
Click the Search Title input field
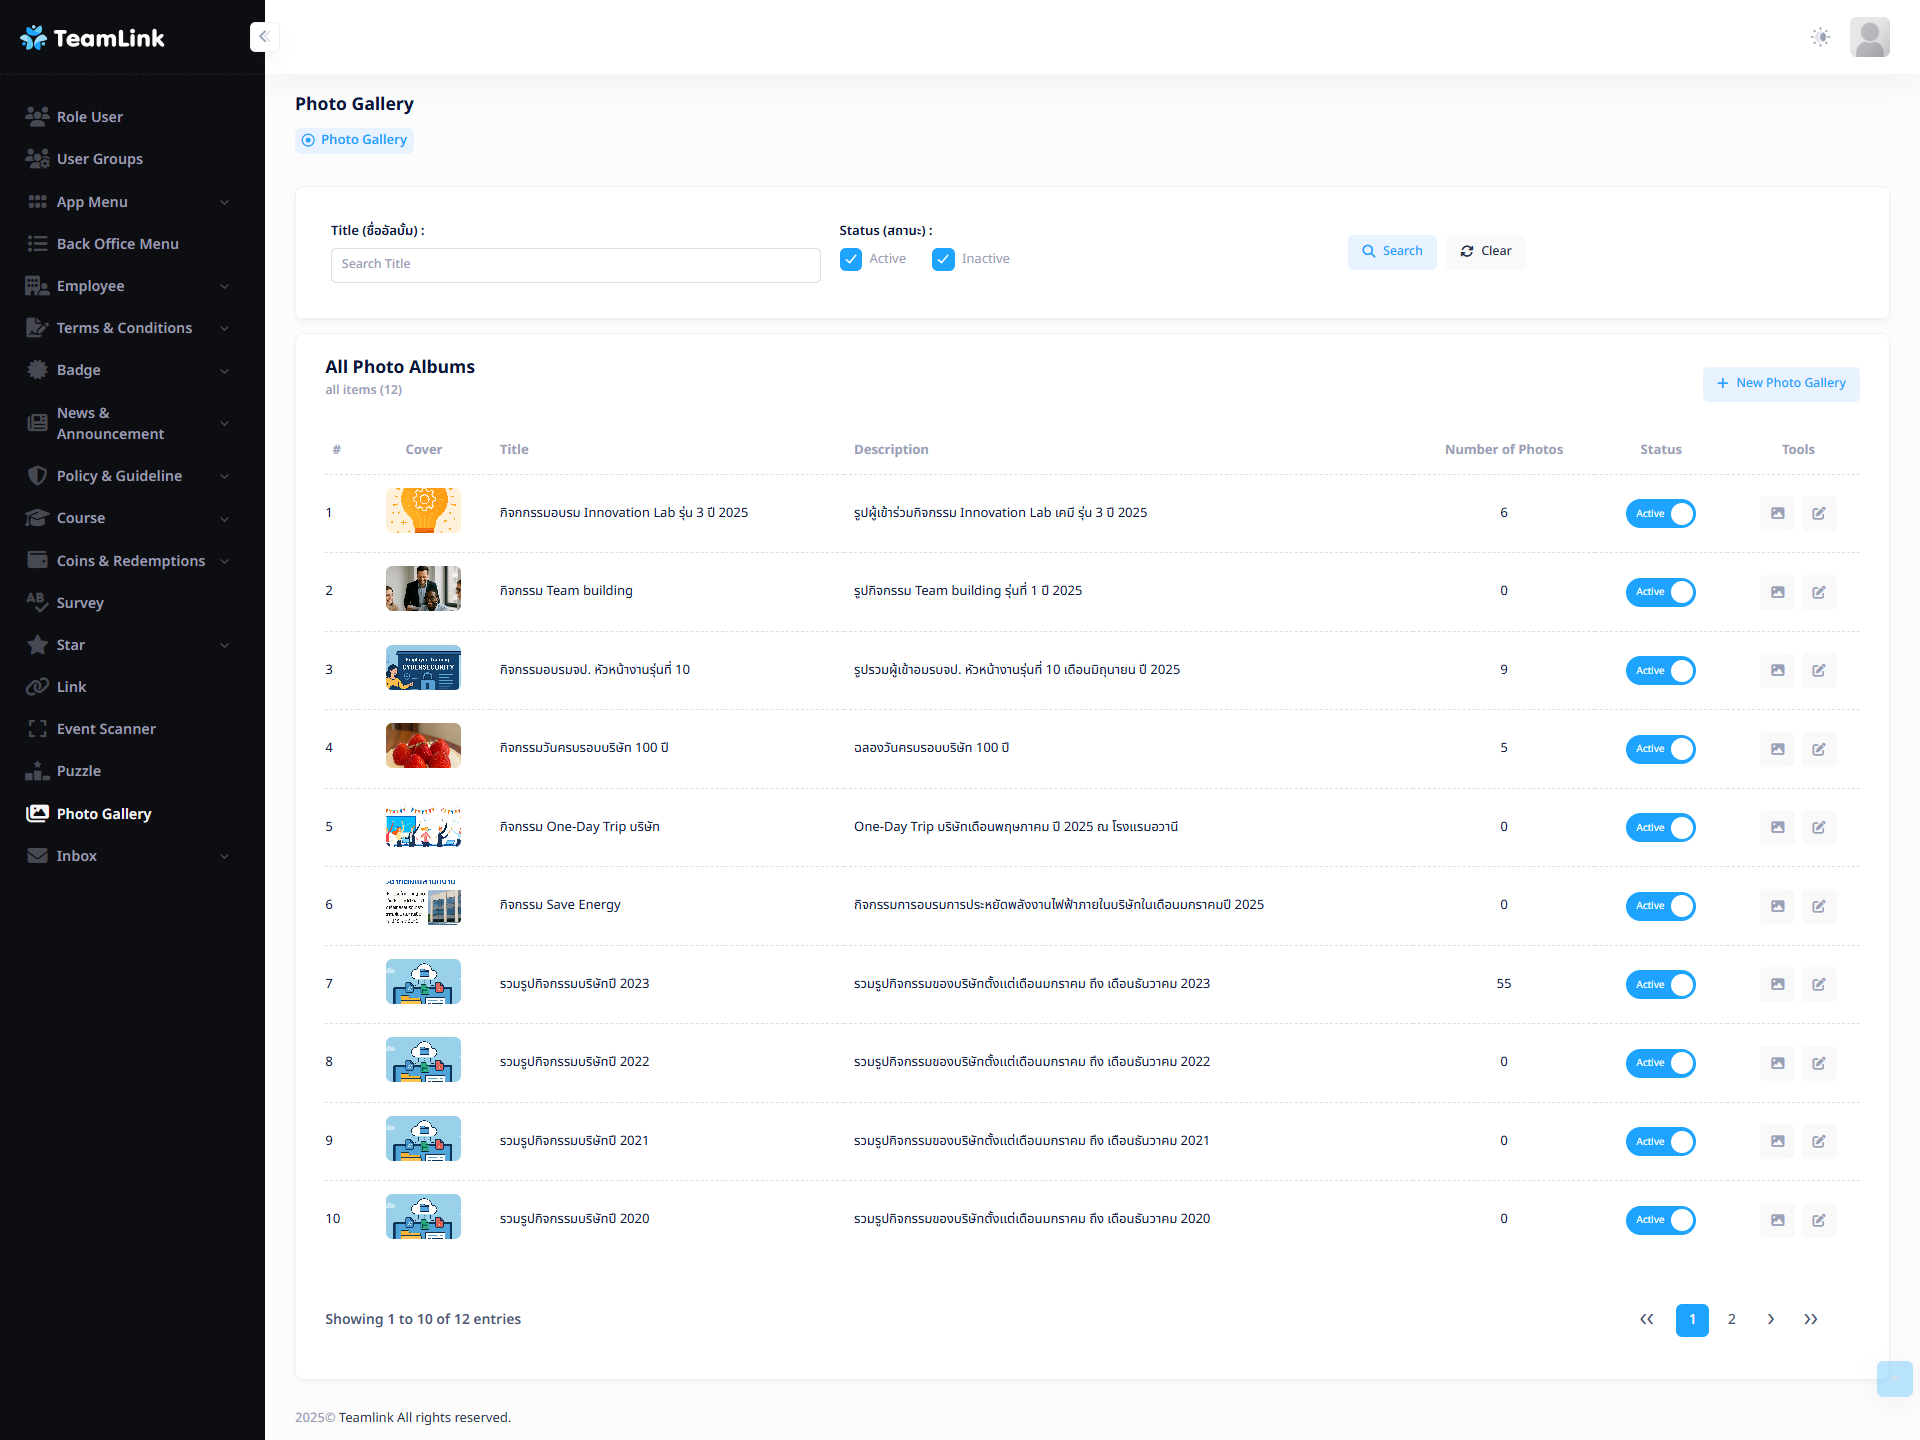575,265
